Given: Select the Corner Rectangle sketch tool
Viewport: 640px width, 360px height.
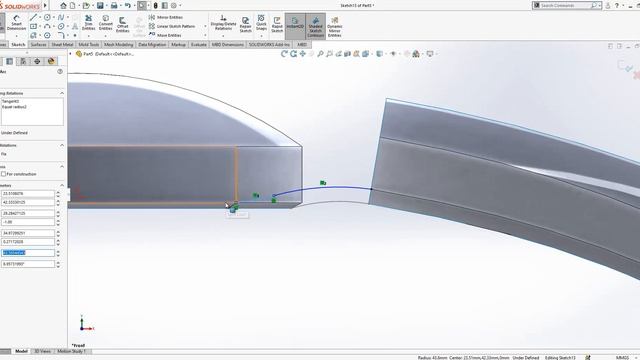Looking at the screenshot, I should (33, 26).
